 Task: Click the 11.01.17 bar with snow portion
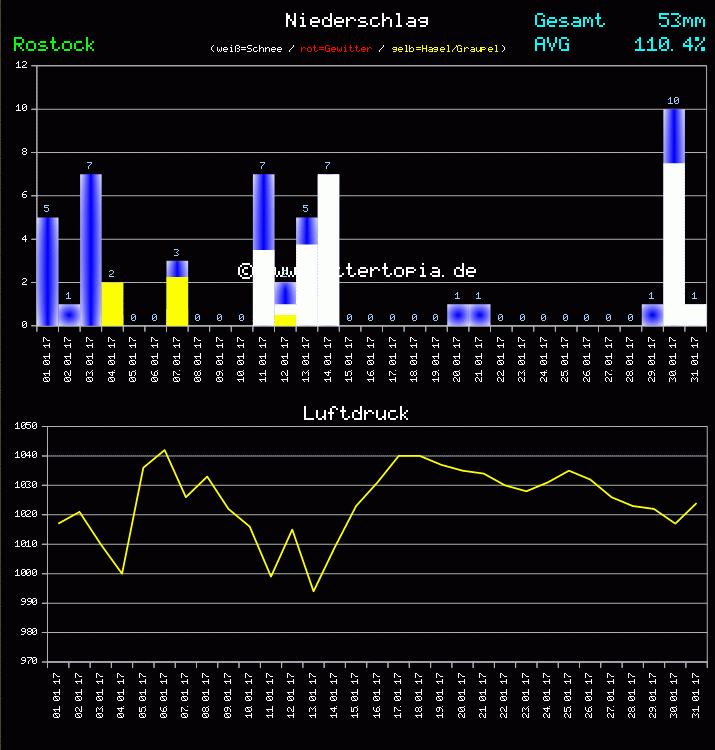[x=264, y=250]
